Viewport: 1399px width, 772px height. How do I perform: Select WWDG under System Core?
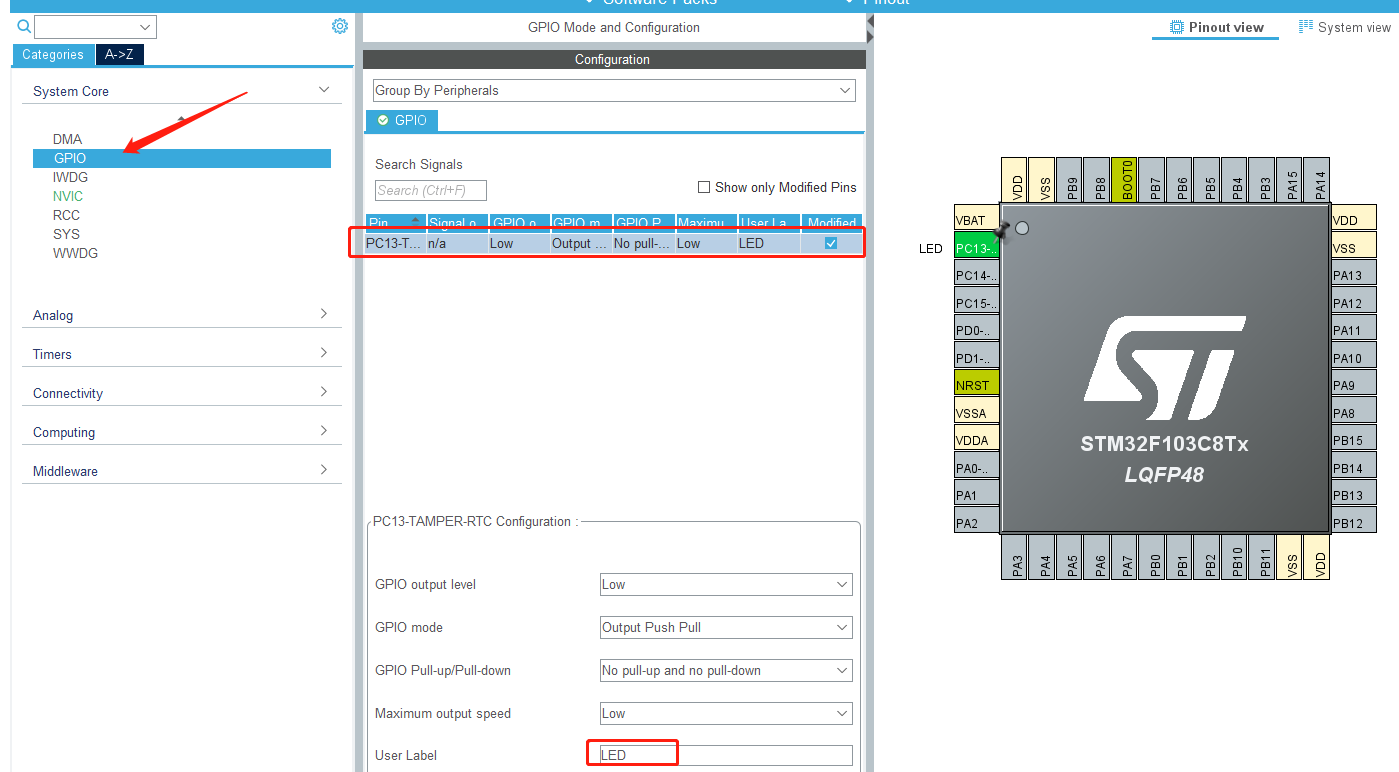(76, 253)
